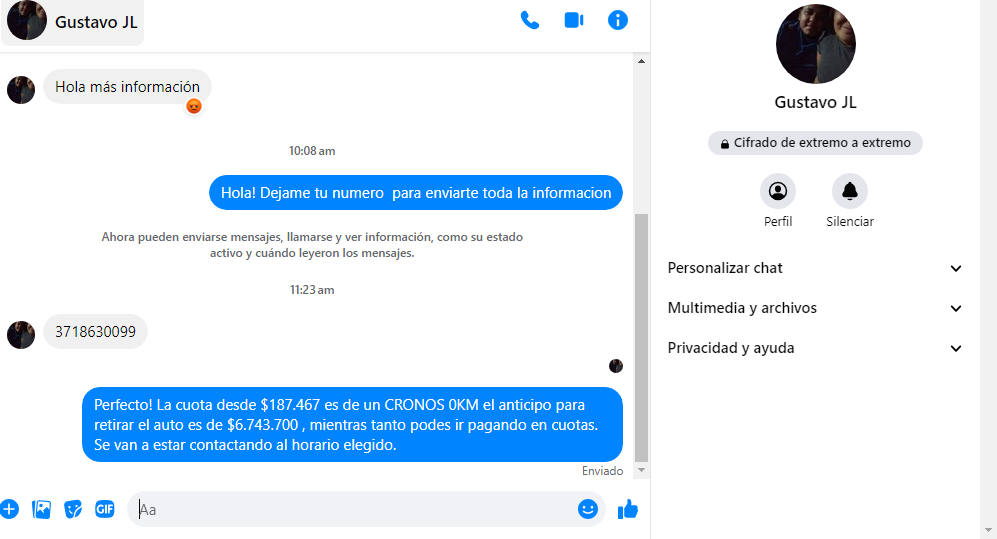The image size is (997, 539).
Task: Click the Cifrado de extremo a extremo badge
Action: pyautogui.click(x=815, y=143)
